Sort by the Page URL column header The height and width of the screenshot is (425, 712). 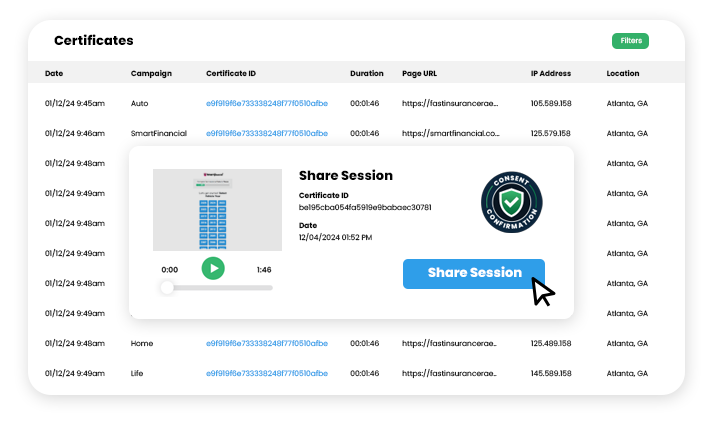tap(419, 74)
